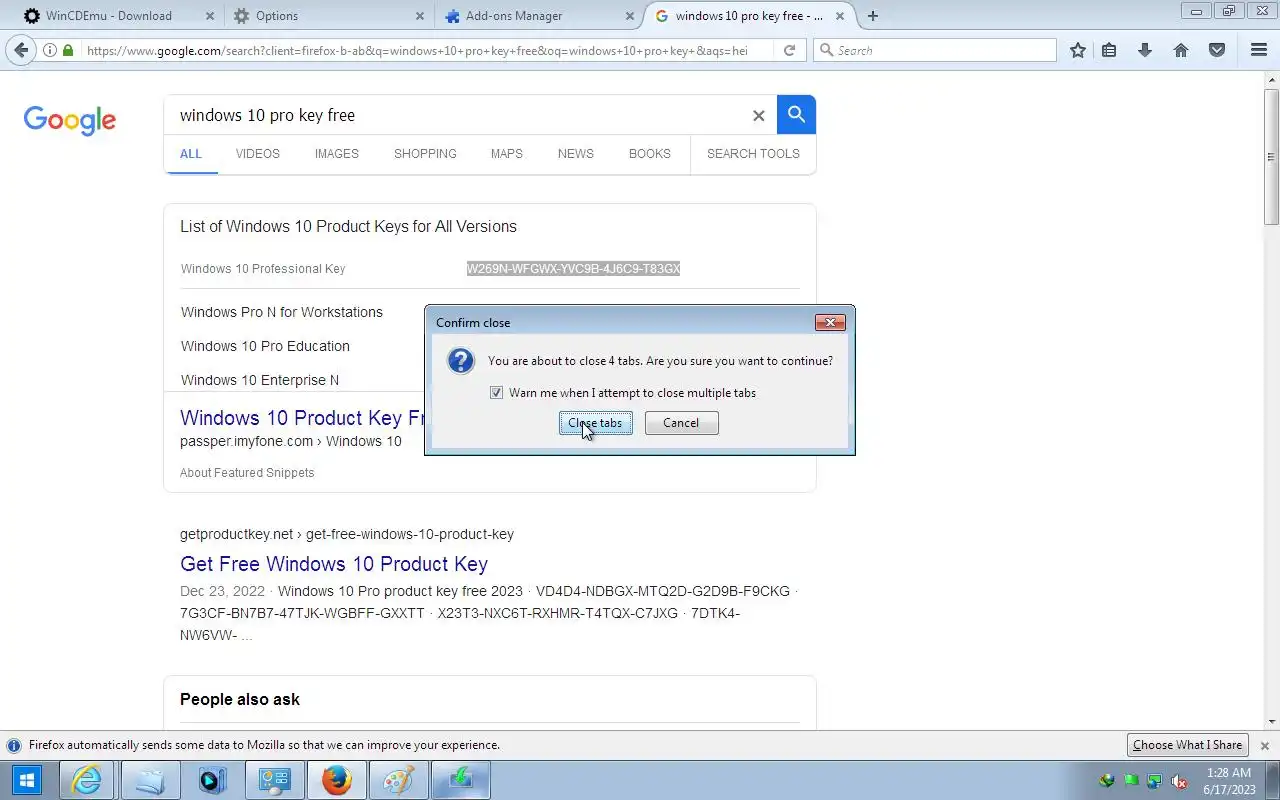Select the NEWS search filter
Viewport: 1280px width, 800px height.
pyautogui.click(x=576, y=154)
